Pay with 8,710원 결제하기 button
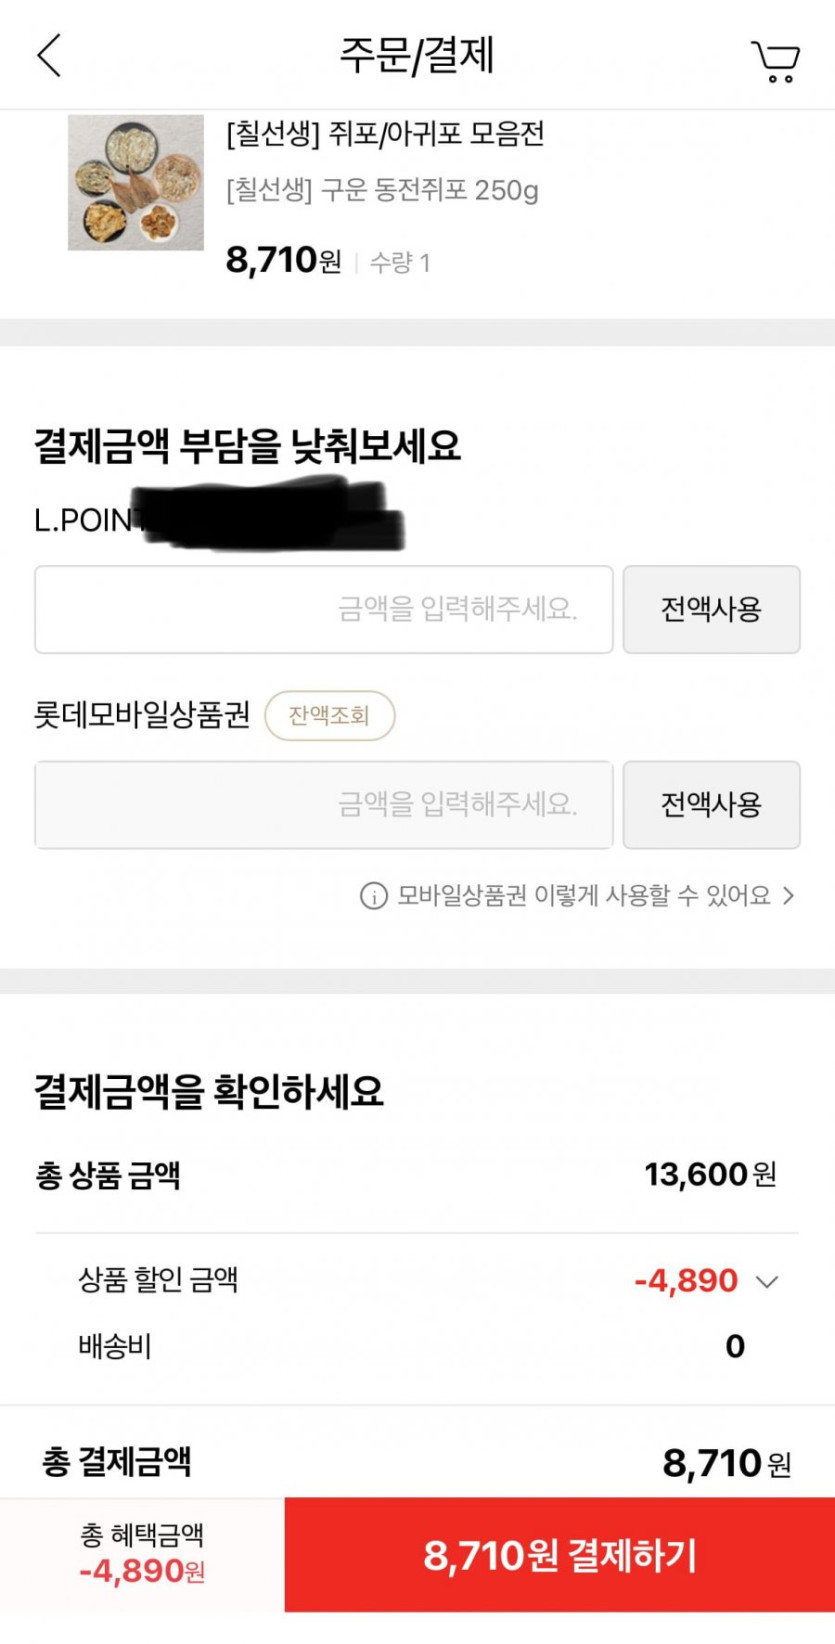The image size is (835, 1644). pyautogui.click(x=559, y=1555)
